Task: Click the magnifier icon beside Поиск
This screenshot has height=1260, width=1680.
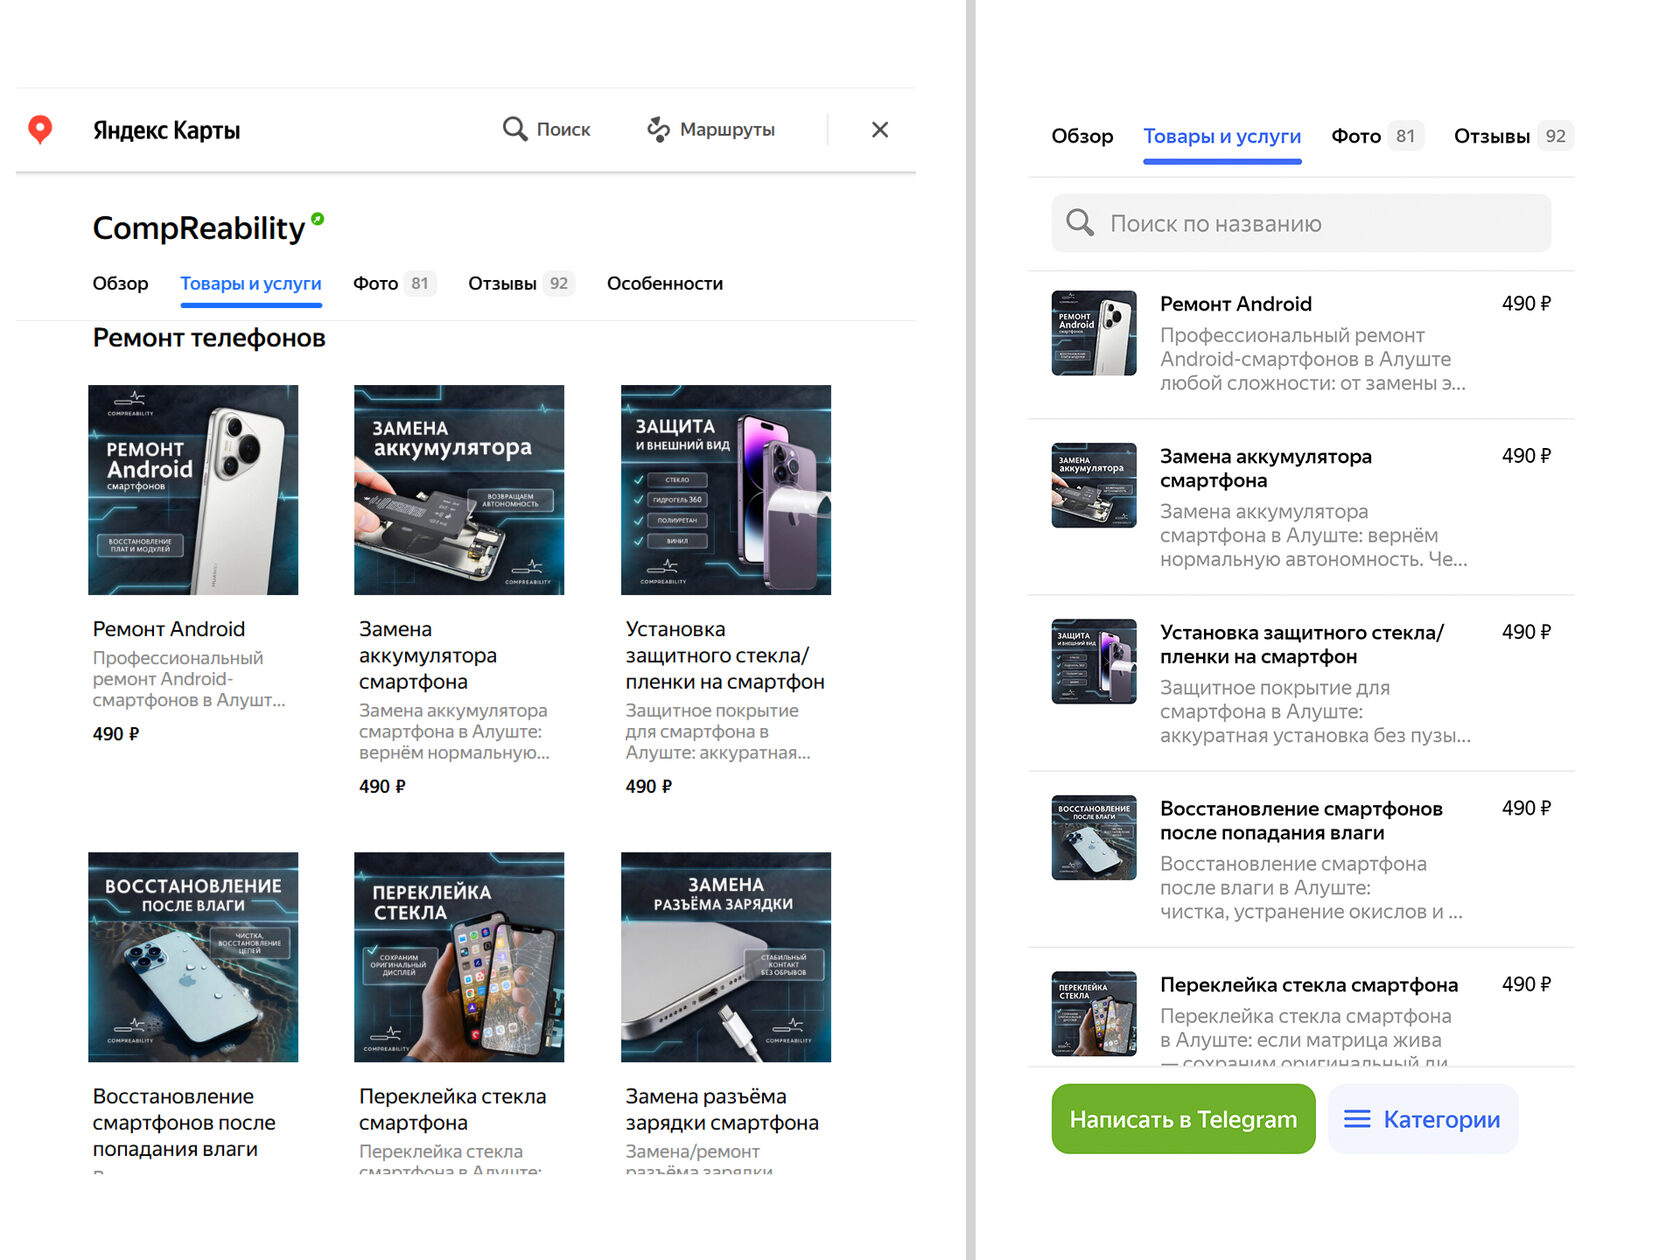Action: tap(515, 129)
